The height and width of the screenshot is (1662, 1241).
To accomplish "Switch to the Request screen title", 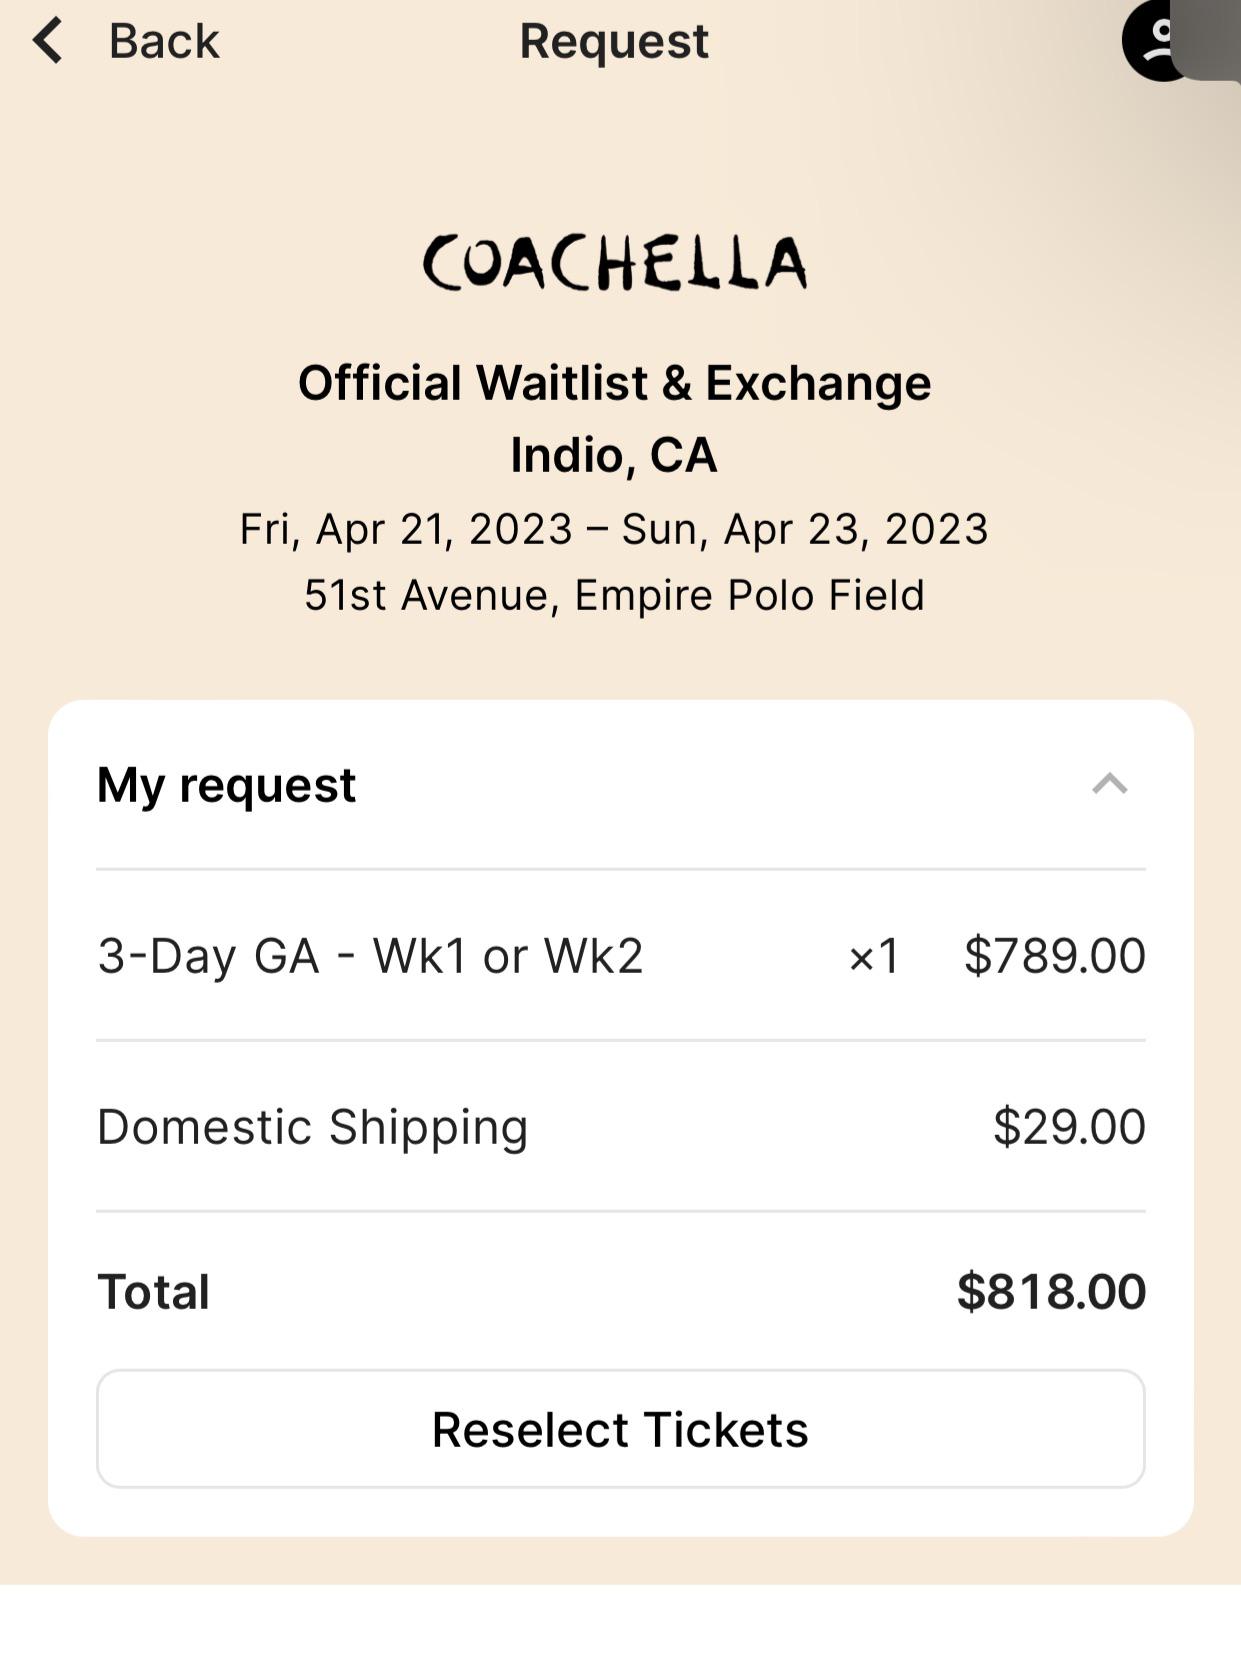I will [613, 40].
